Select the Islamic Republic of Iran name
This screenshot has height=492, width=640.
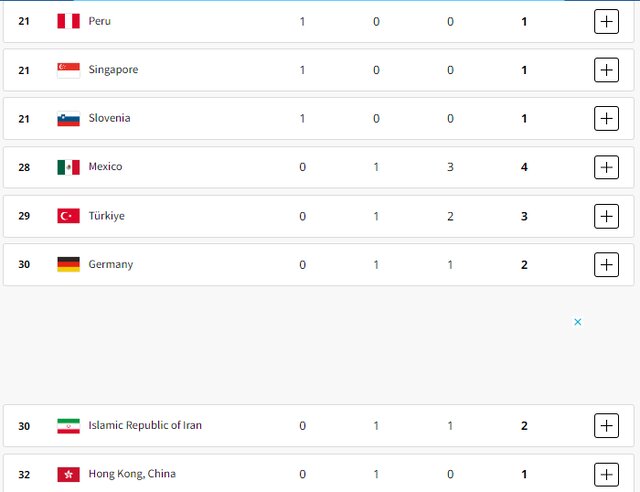(x=145, y=426)
